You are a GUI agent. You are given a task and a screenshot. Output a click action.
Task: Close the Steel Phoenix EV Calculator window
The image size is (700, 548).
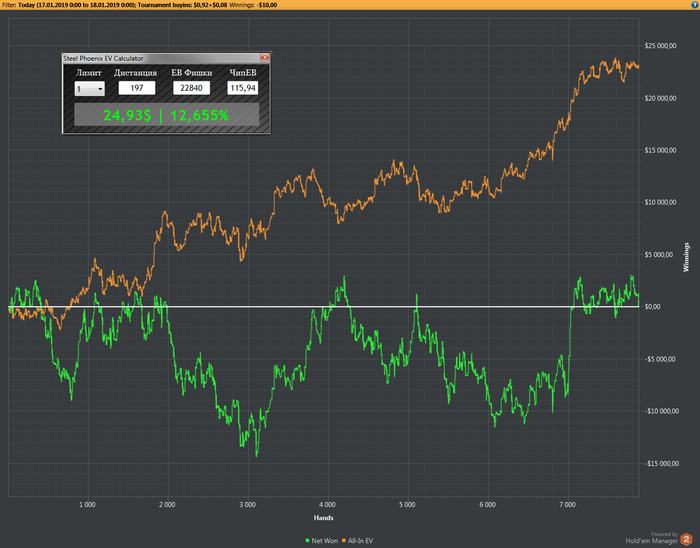coord(265,58)
